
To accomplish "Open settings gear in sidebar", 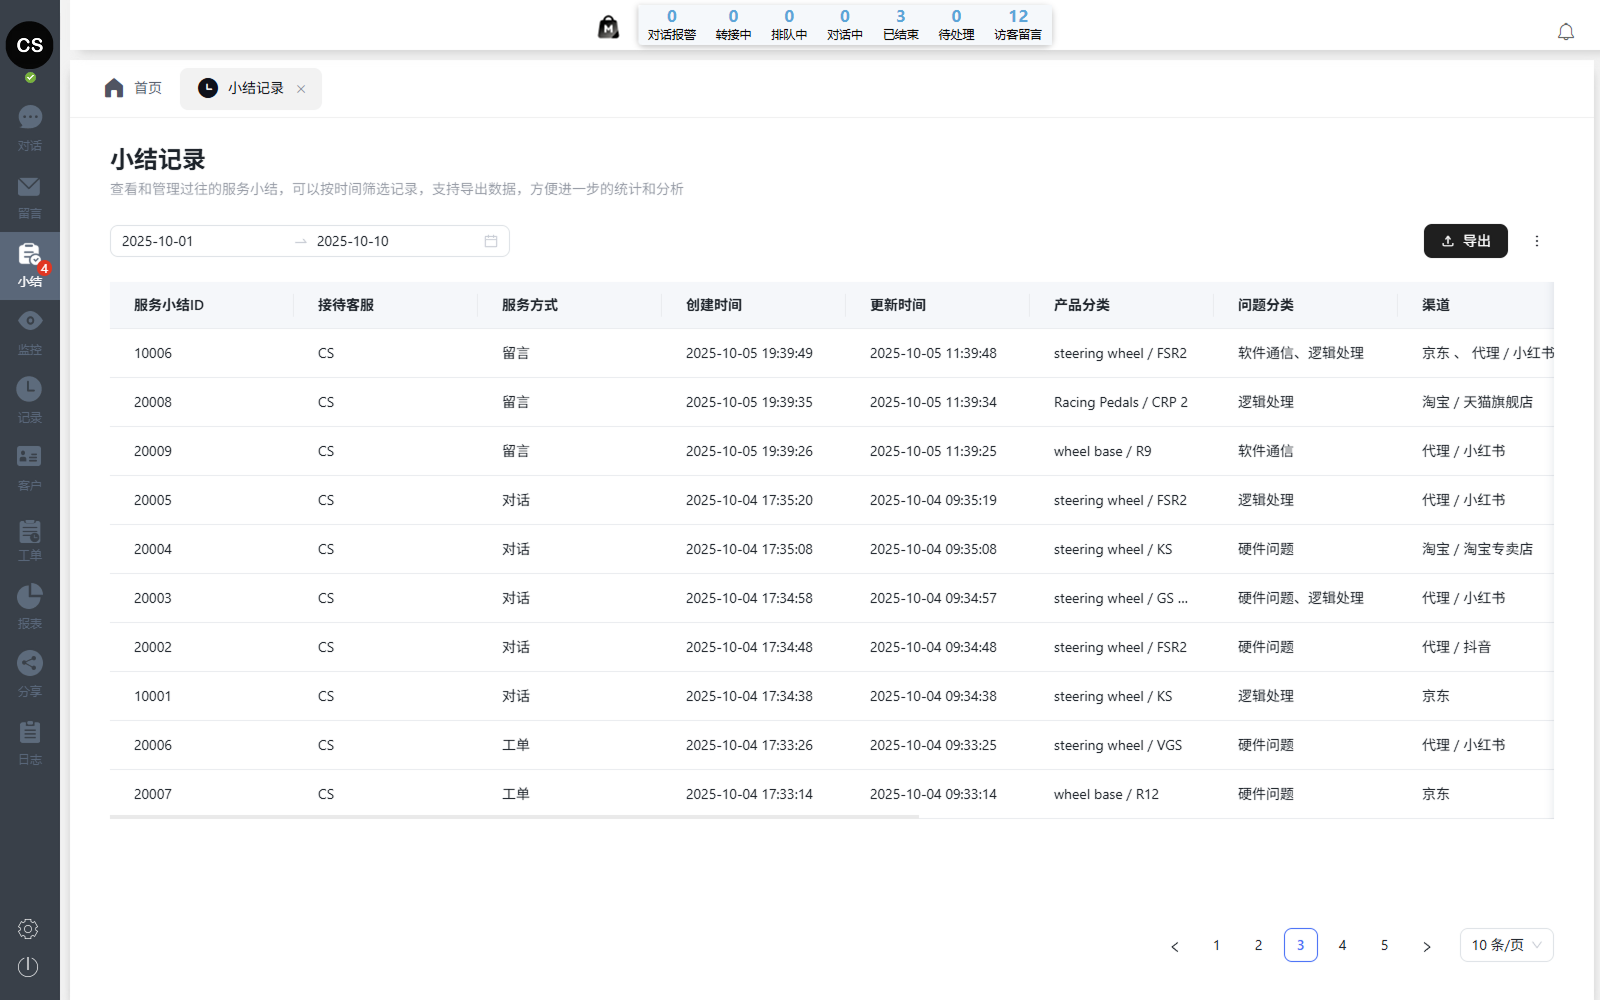I will [28, 929].
